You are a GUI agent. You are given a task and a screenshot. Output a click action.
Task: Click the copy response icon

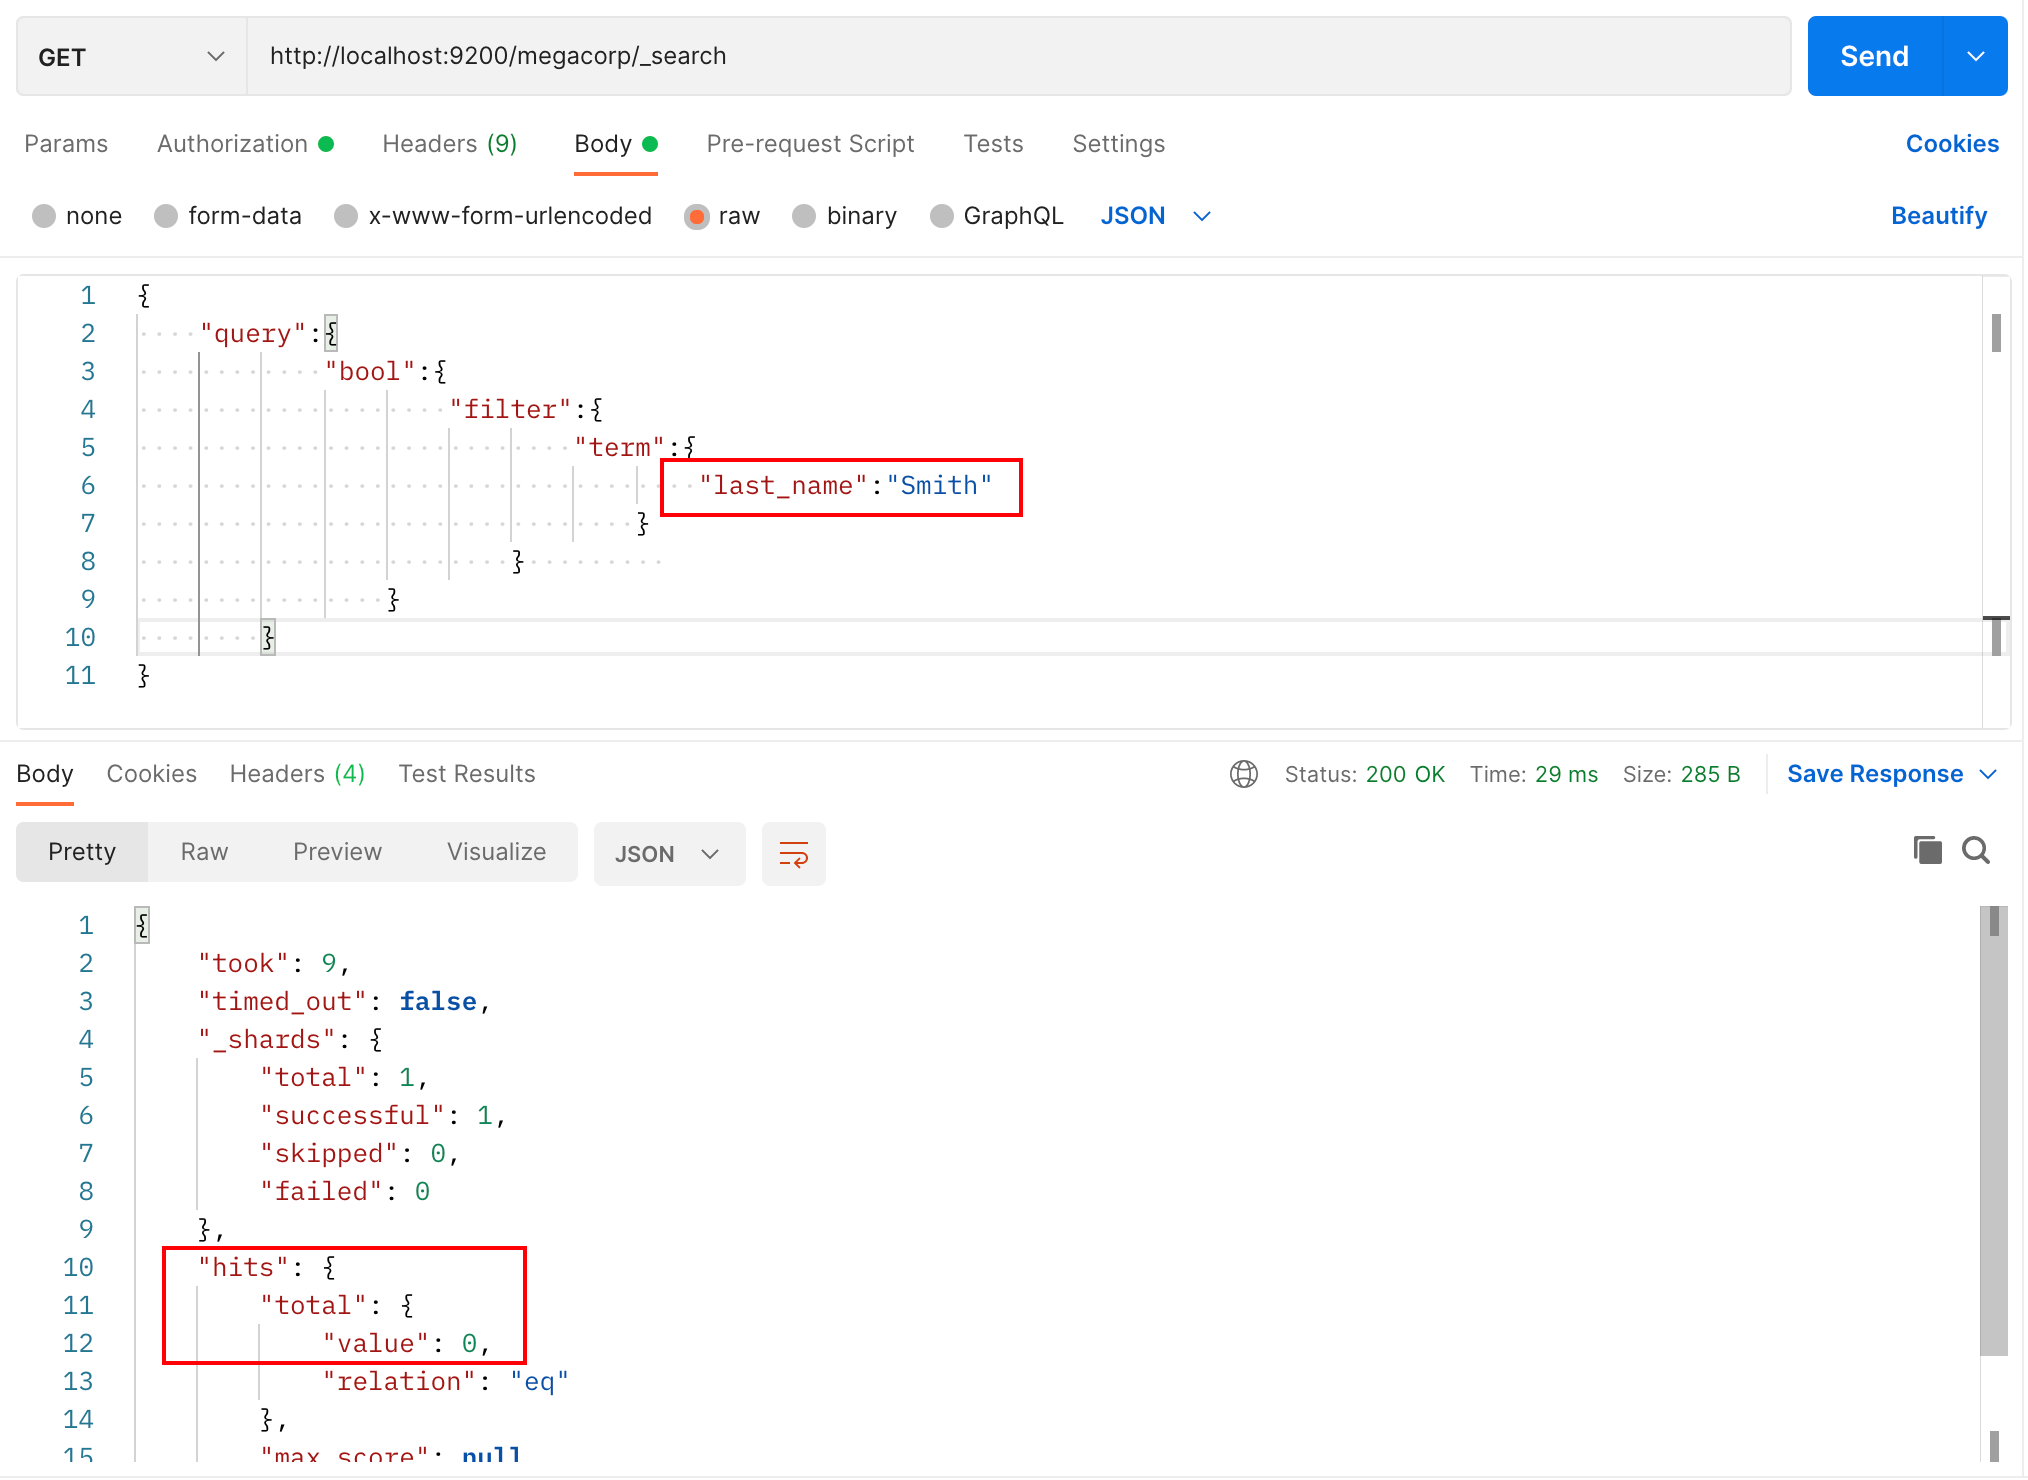point(1927,851)
